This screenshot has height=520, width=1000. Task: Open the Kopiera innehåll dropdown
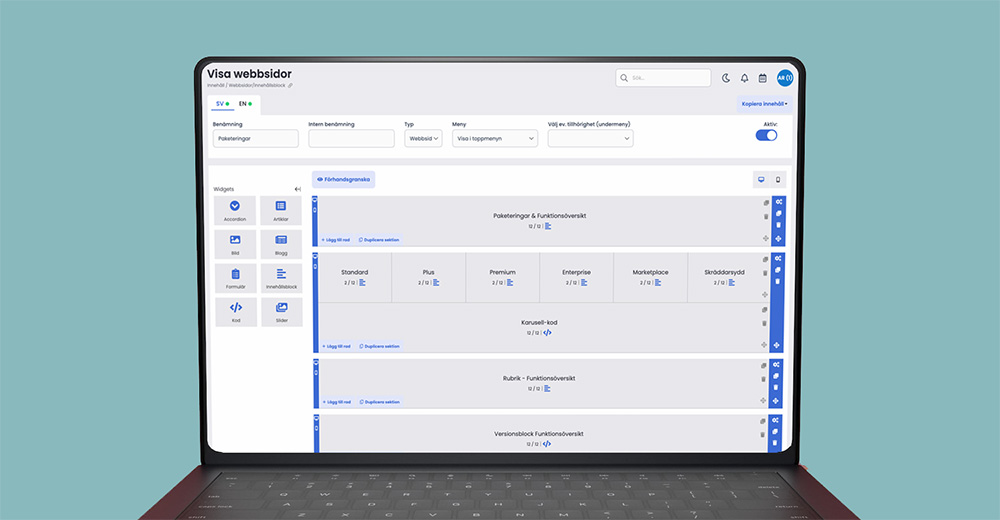[764, 103]
